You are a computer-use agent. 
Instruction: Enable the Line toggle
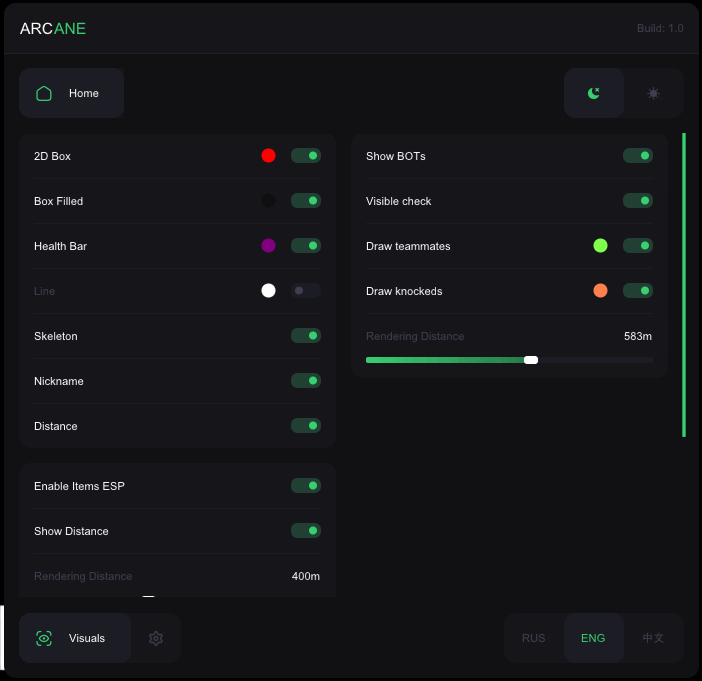coord(306,291)
